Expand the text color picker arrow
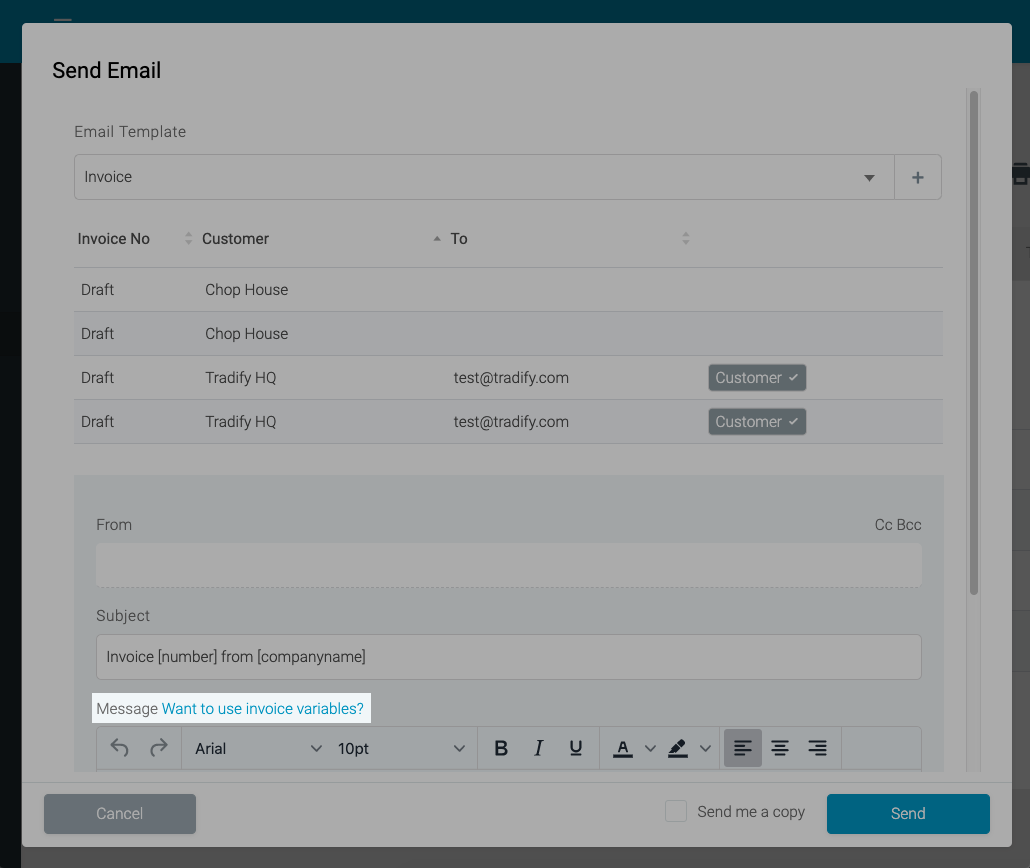This screenshot has height=868, width=1030. point(650,748)
